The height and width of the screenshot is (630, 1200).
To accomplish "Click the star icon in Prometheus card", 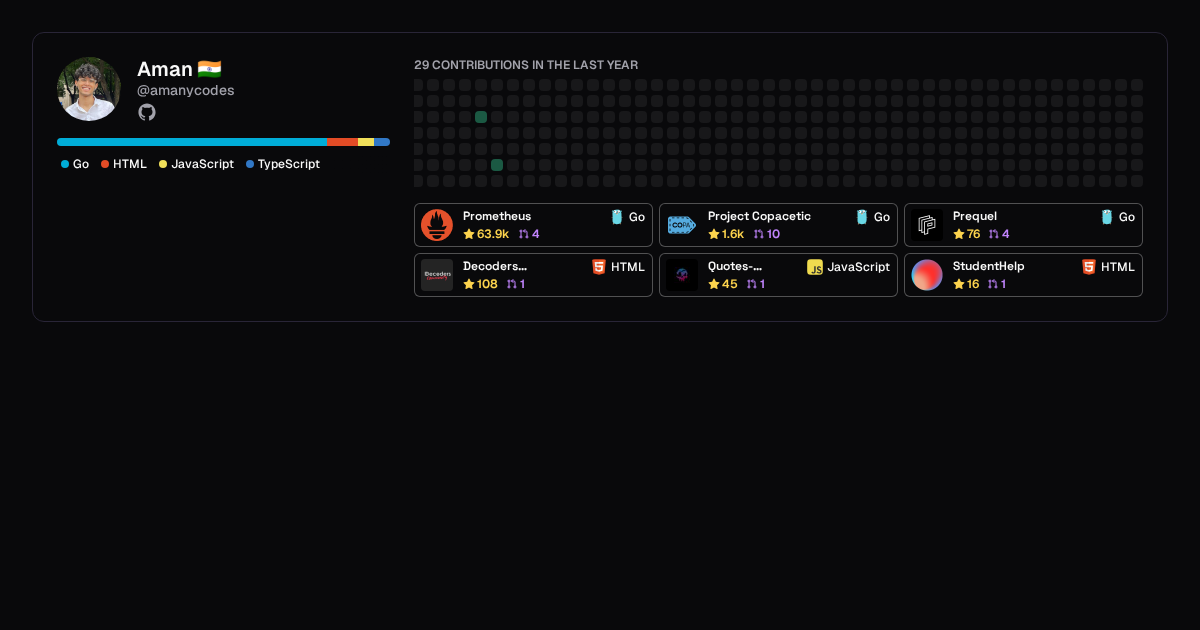I will [x=469, y=234].
